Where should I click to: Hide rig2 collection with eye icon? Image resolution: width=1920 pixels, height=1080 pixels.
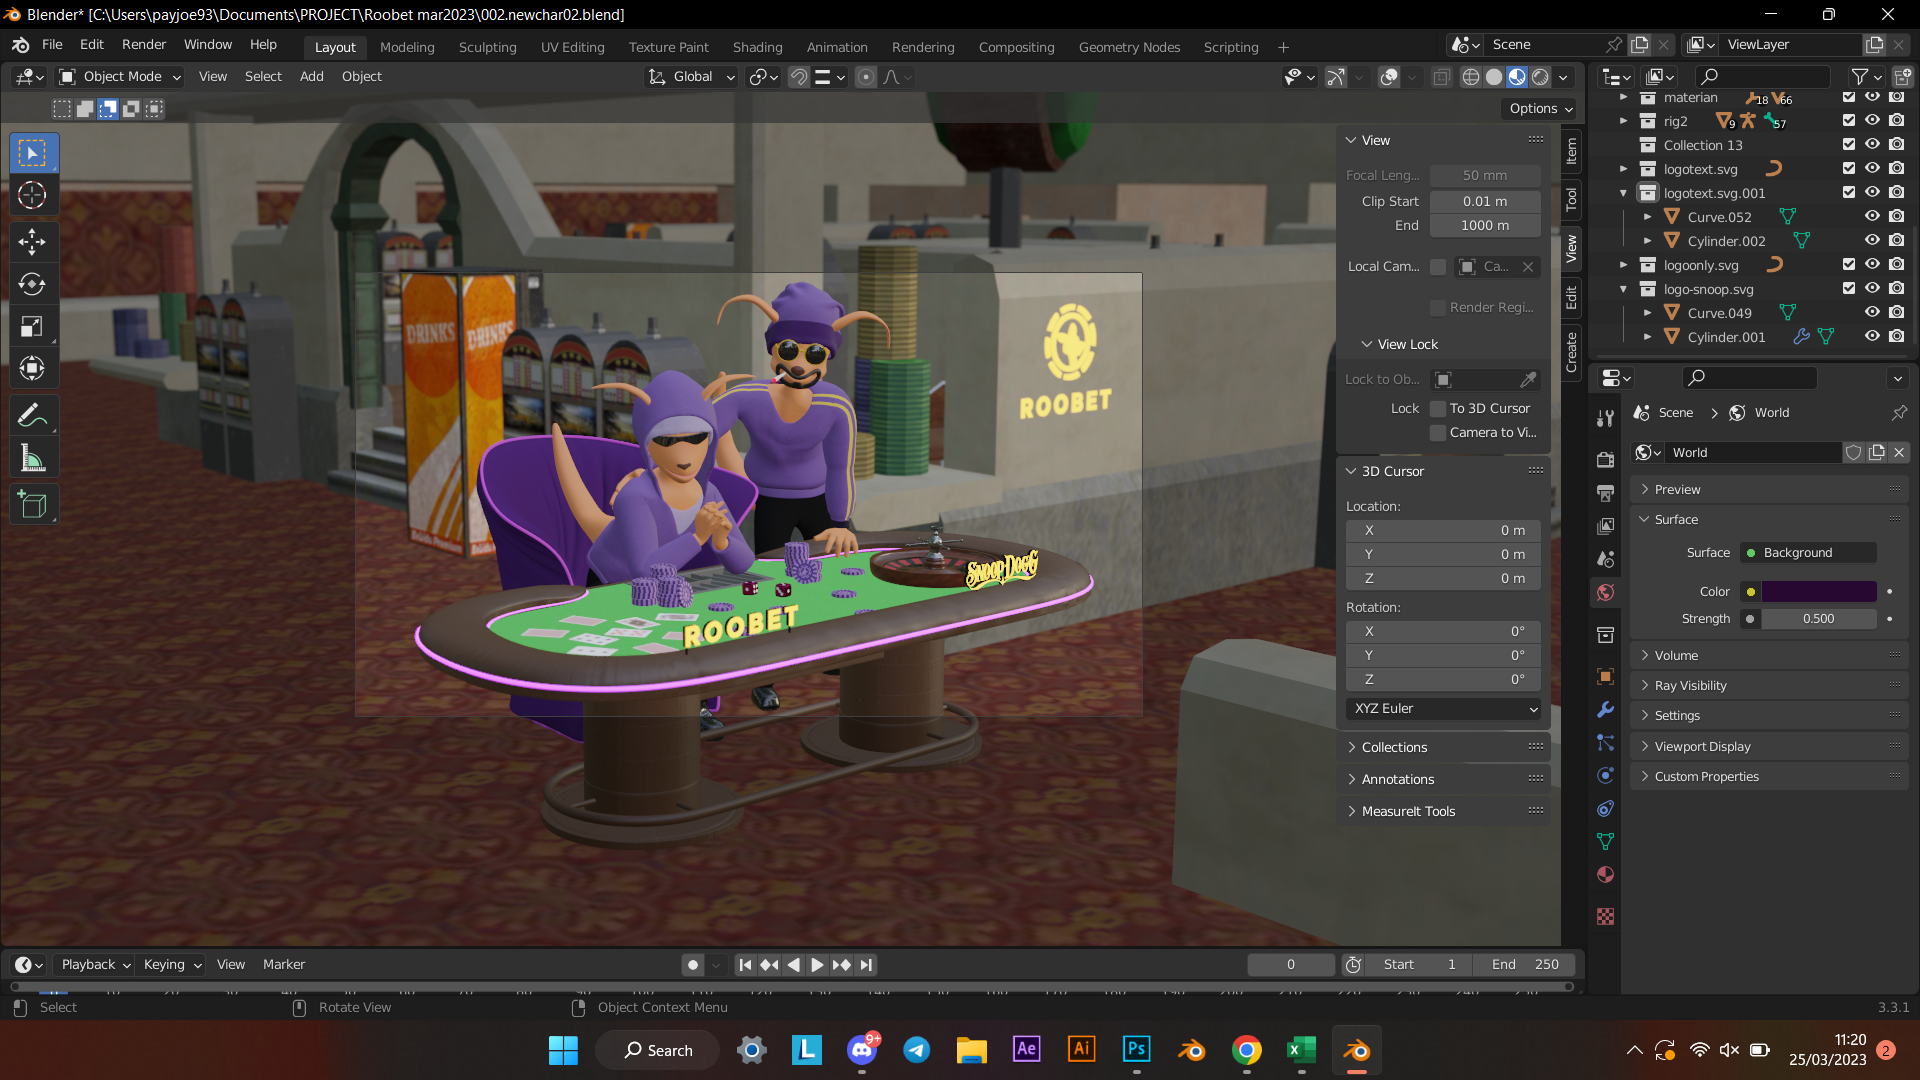tap(1872, 120)
